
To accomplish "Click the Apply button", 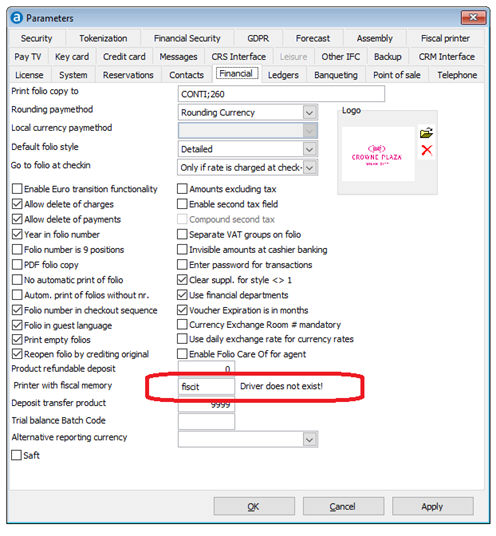I will pyautogui.click(x=432, y=506).
